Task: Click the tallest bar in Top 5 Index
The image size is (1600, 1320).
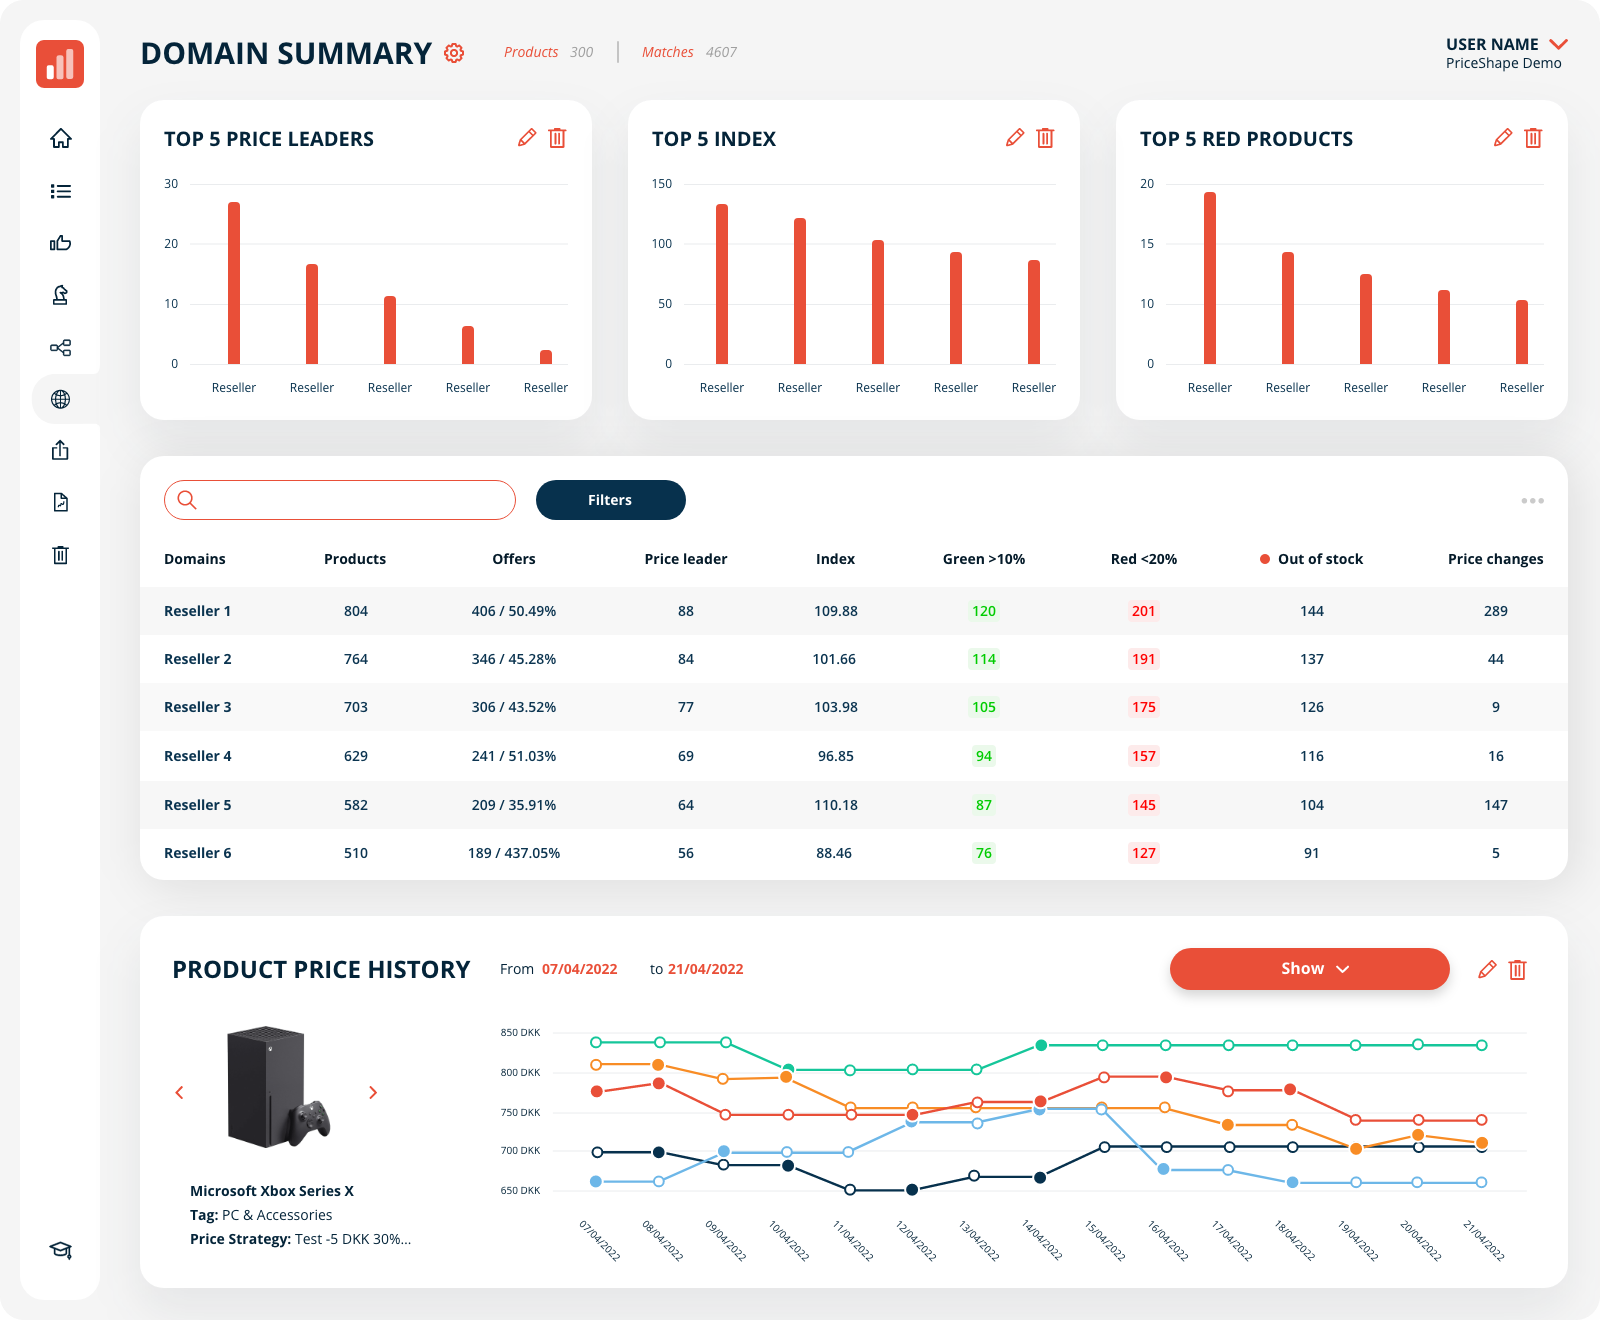Action: tap(722, 284)
